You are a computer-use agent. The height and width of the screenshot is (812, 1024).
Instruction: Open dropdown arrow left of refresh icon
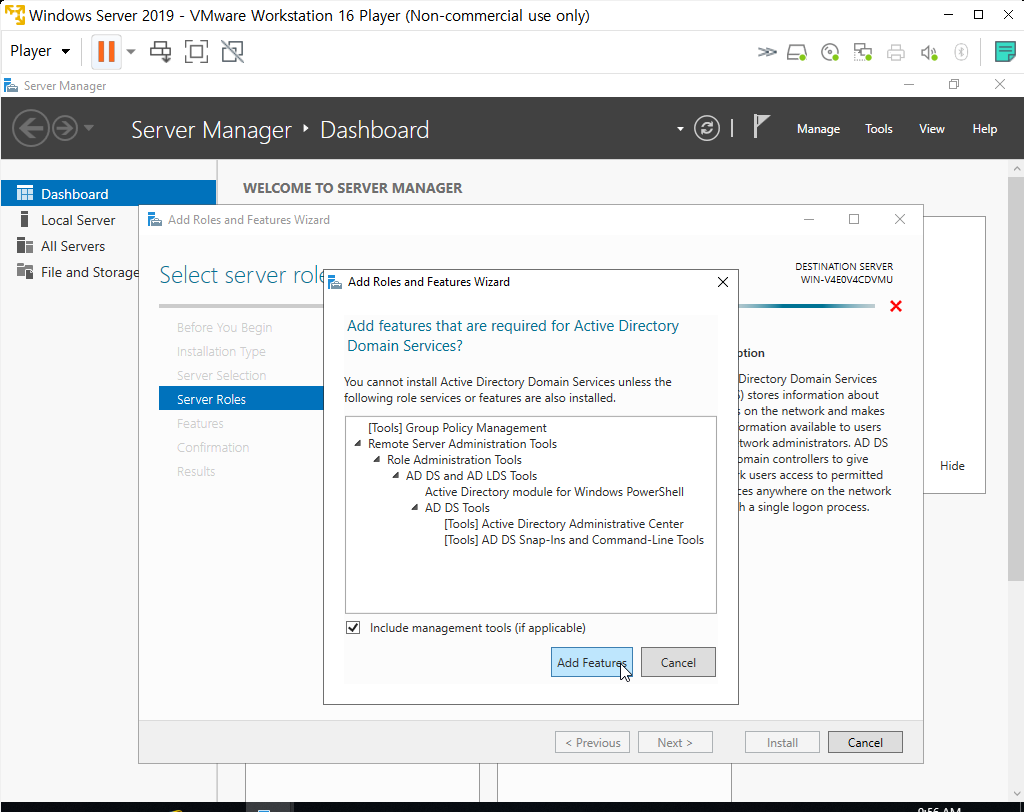click(x=680, y=129)
